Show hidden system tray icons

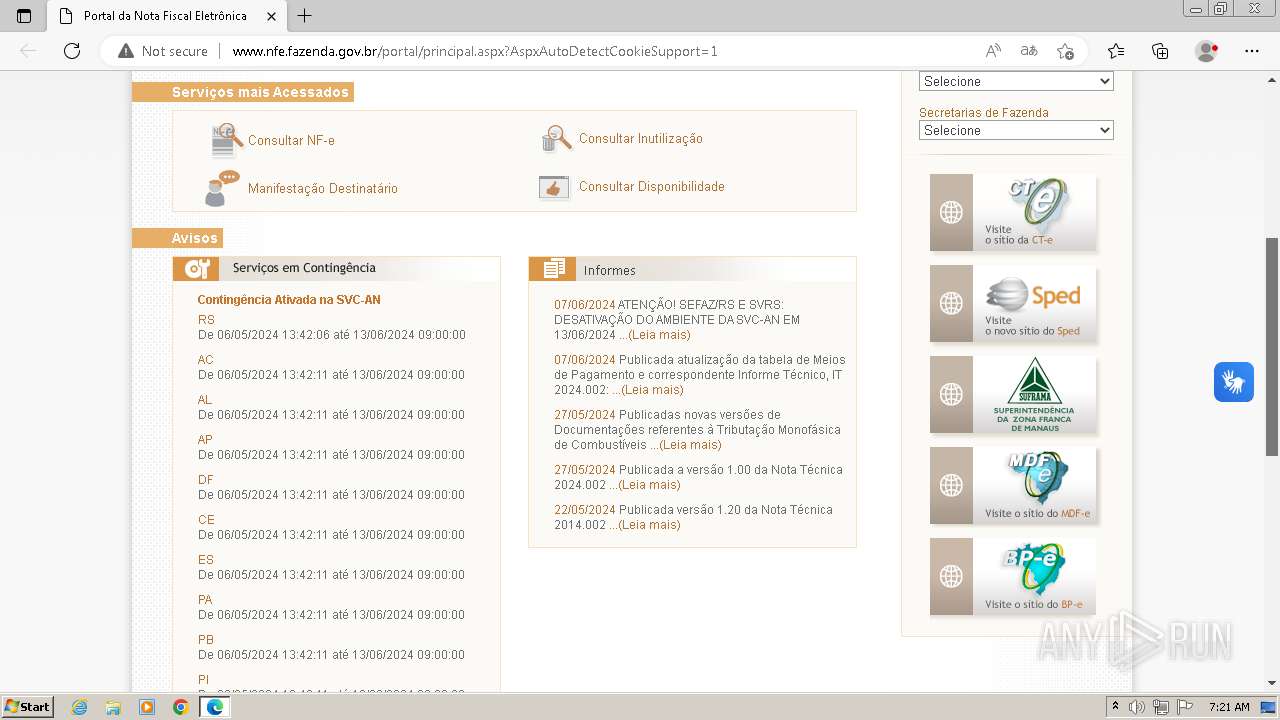click(x=1115, y=707)
